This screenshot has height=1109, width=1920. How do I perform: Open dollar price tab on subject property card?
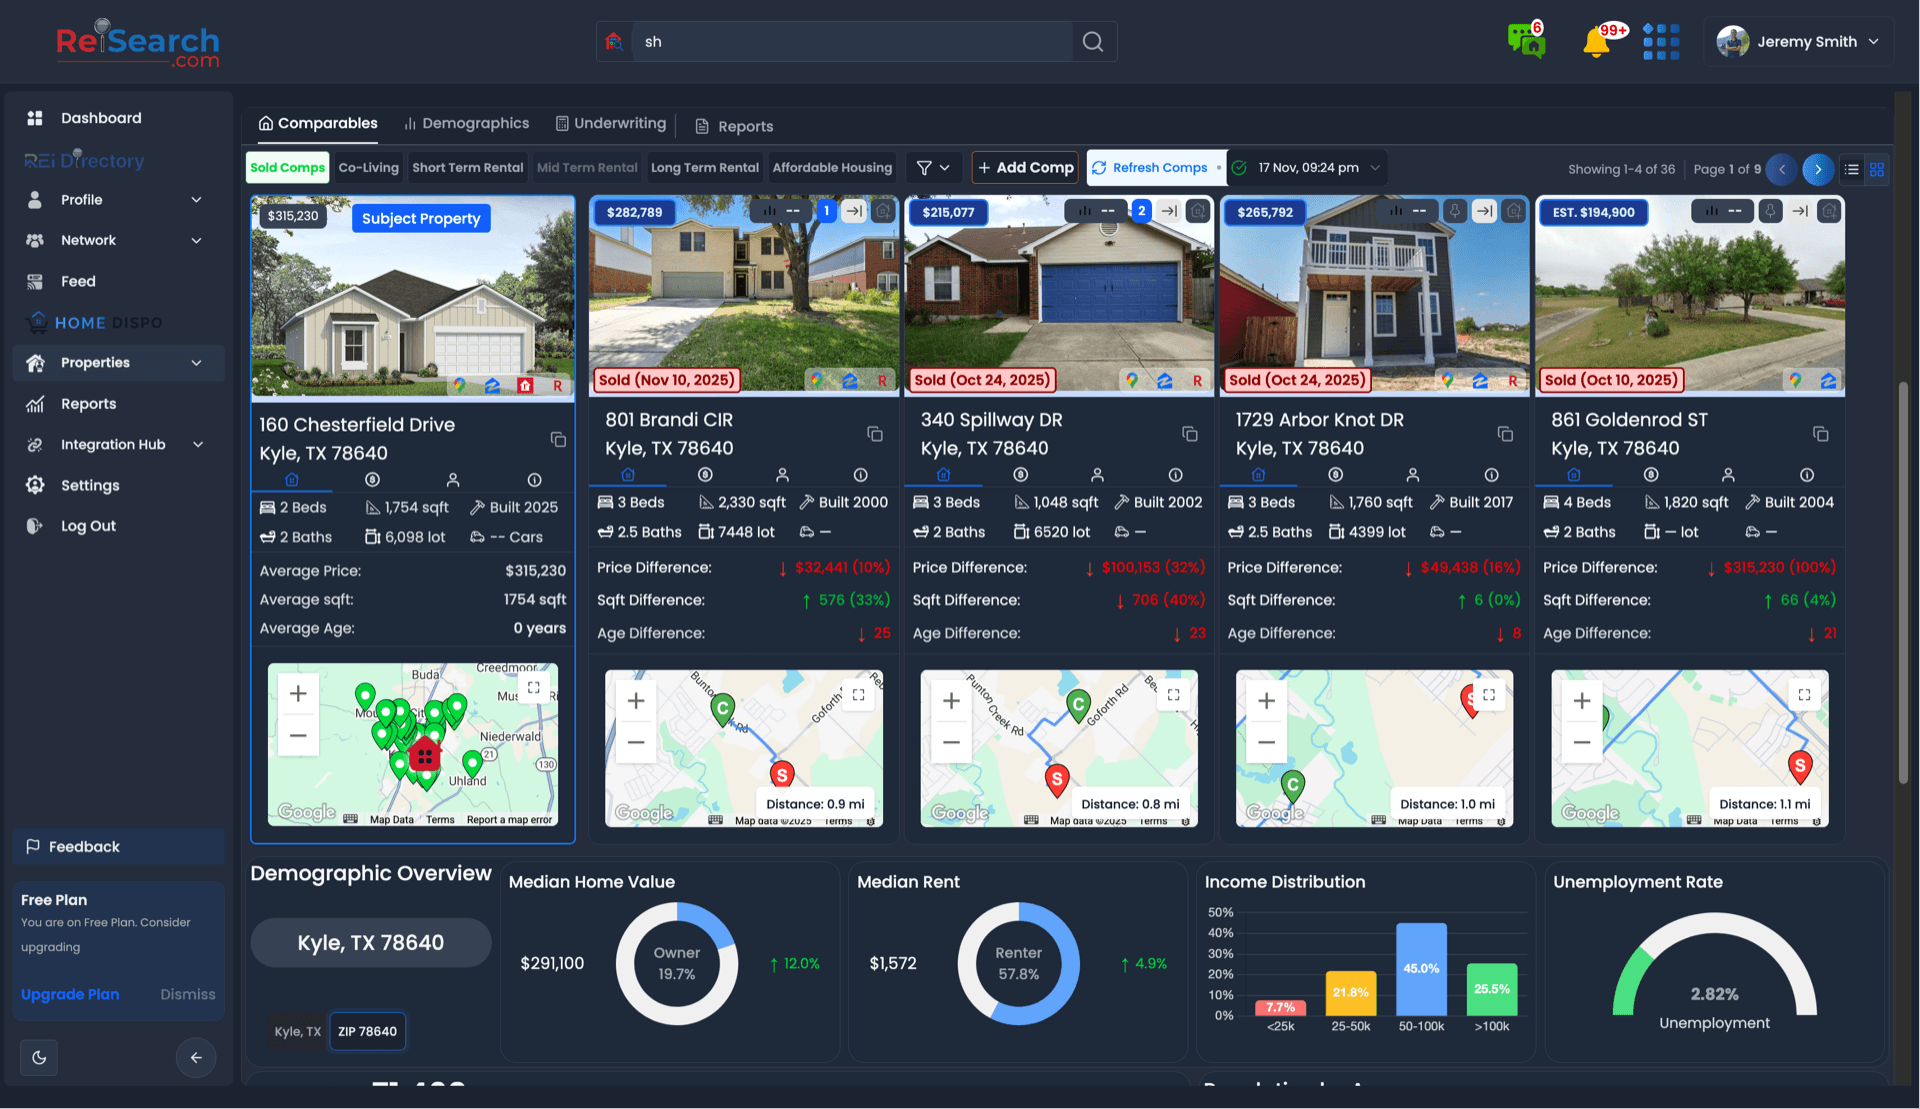click(x=372, y=480)
